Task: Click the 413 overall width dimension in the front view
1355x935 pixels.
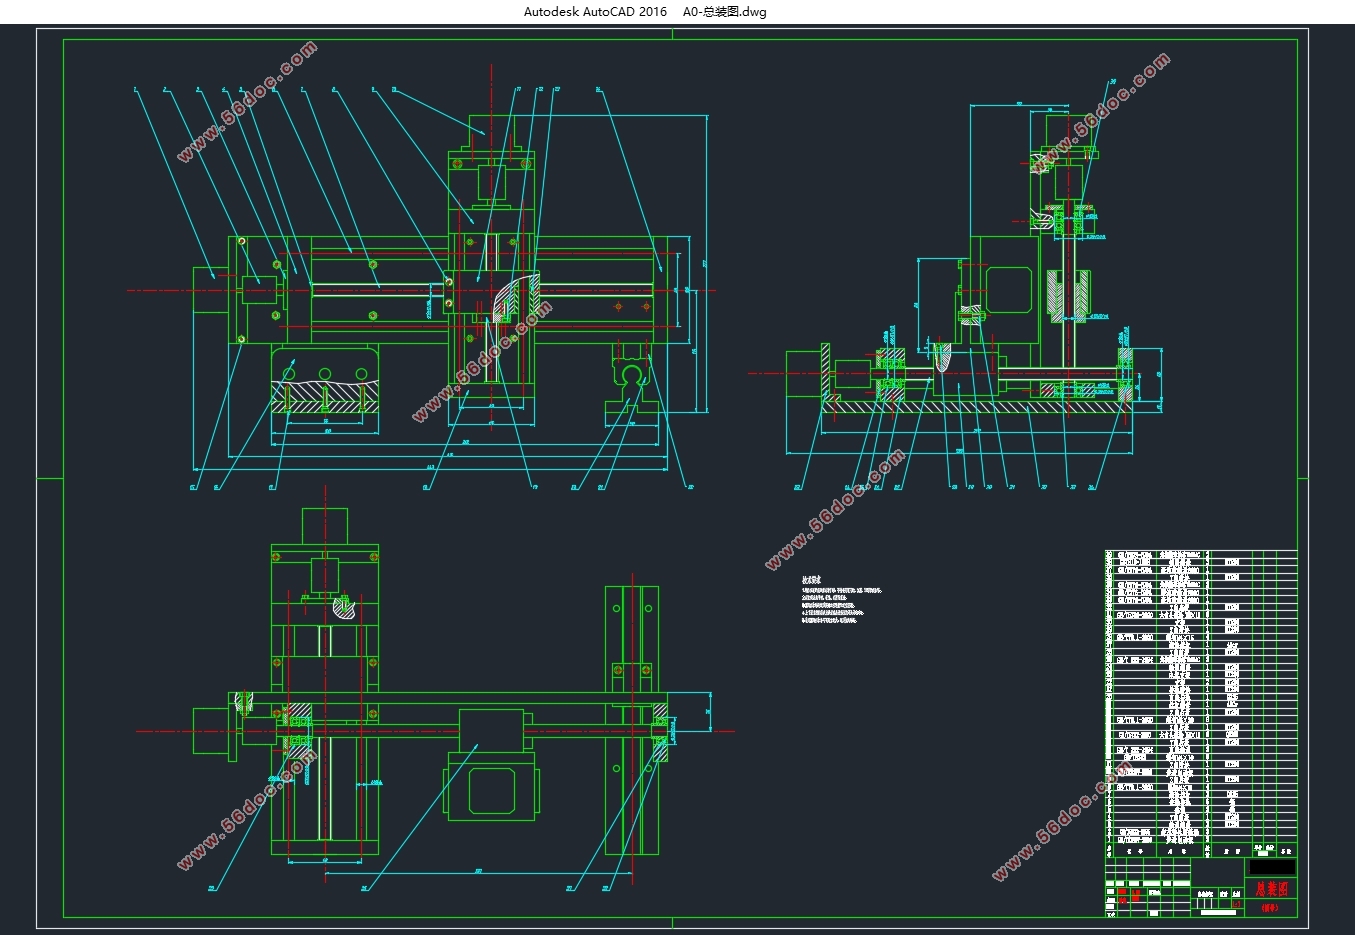Action: [x=430, y=468]
